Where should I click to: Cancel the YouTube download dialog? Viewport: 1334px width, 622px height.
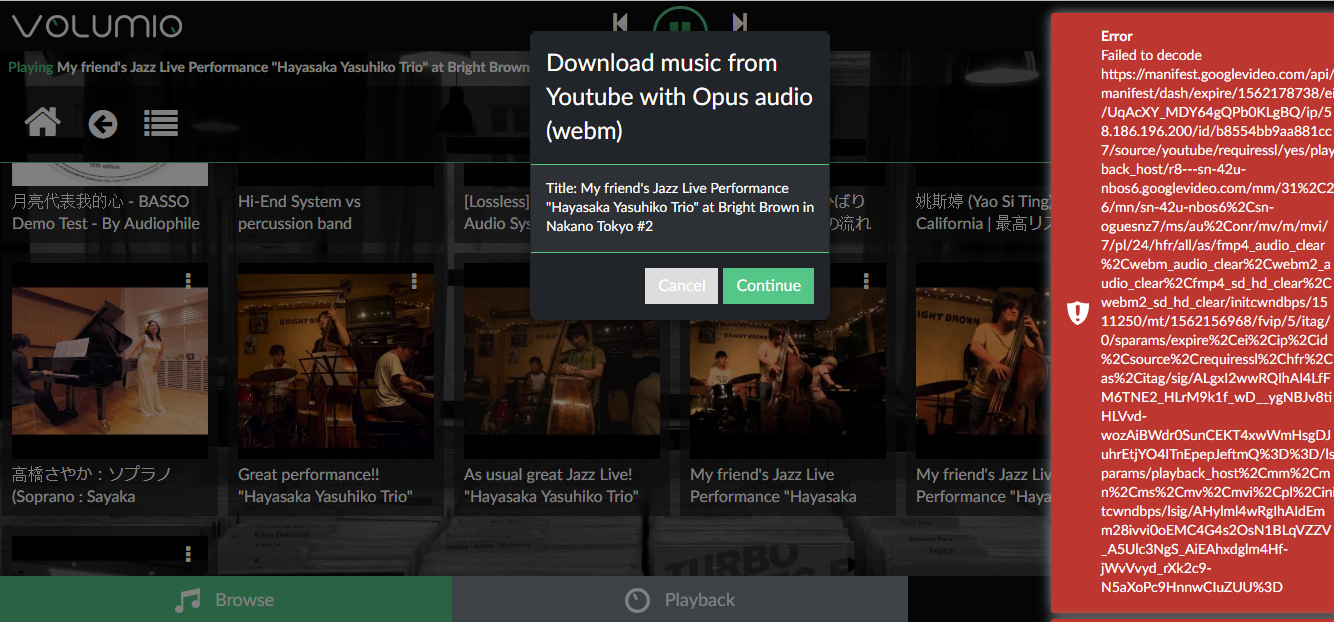[682, 285]
